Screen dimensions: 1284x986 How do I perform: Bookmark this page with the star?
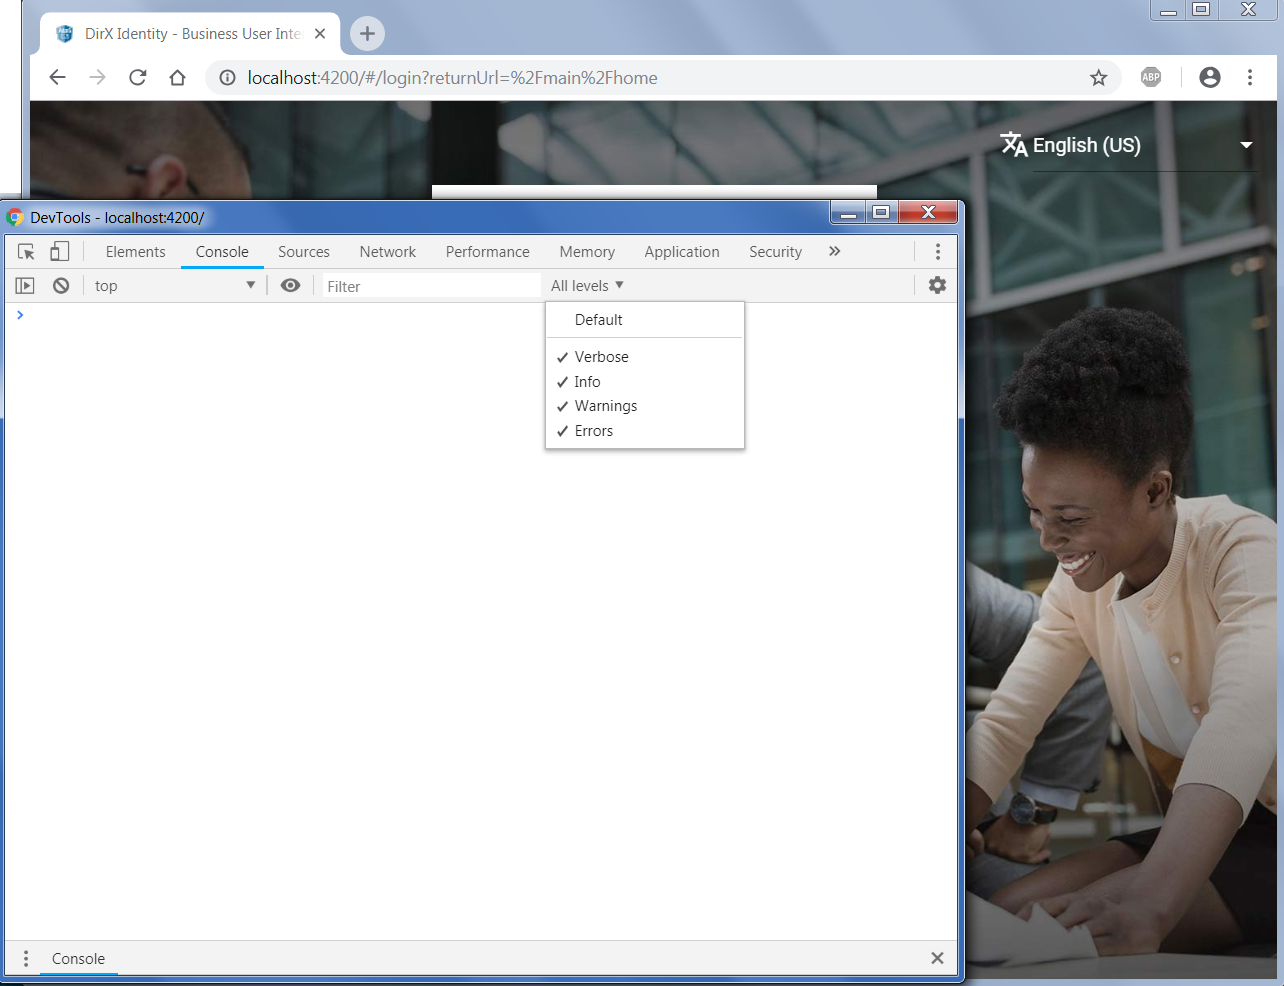pyautogui.click(x=1099, y=77)
